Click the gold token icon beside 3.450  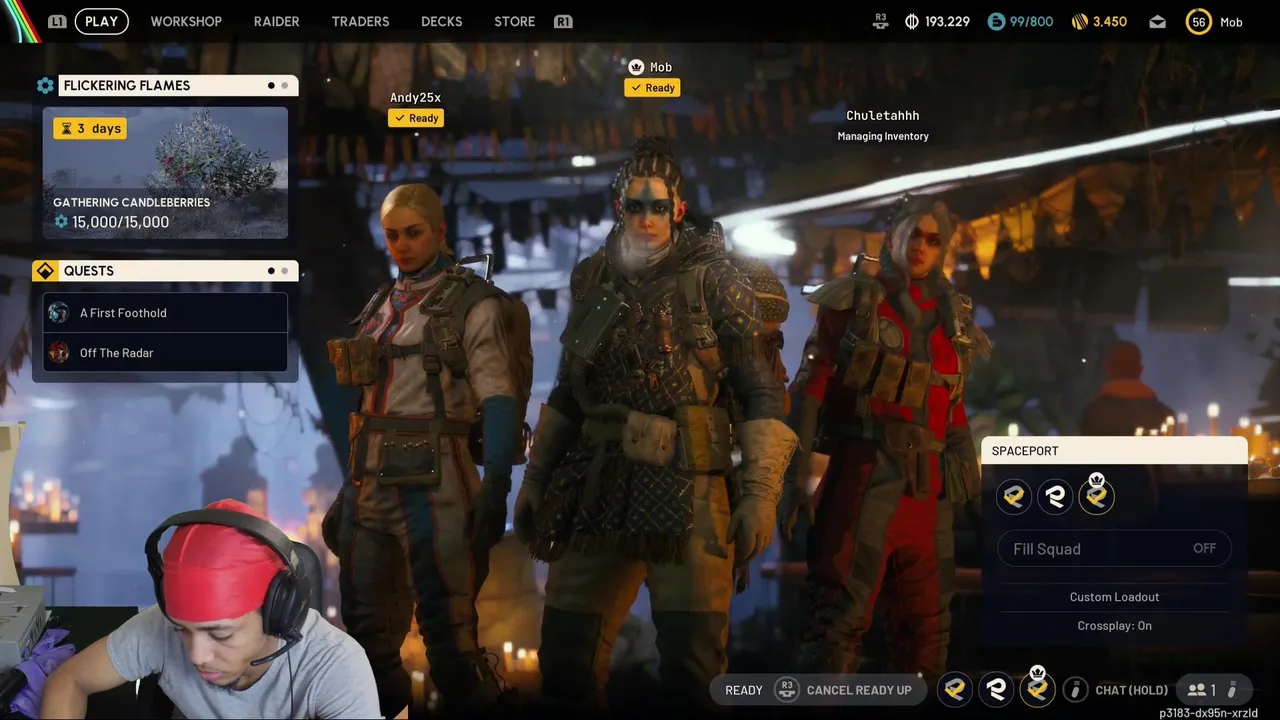[1079, 21]
